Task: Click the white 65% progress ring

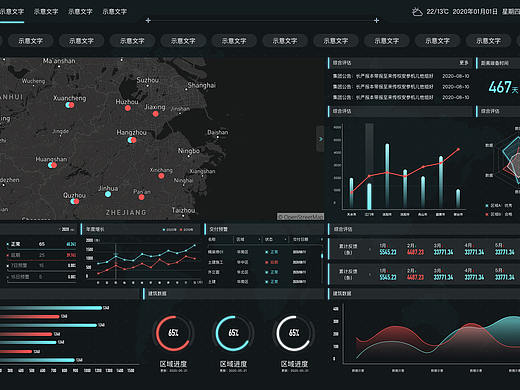Action: click(x=294, y=333)
